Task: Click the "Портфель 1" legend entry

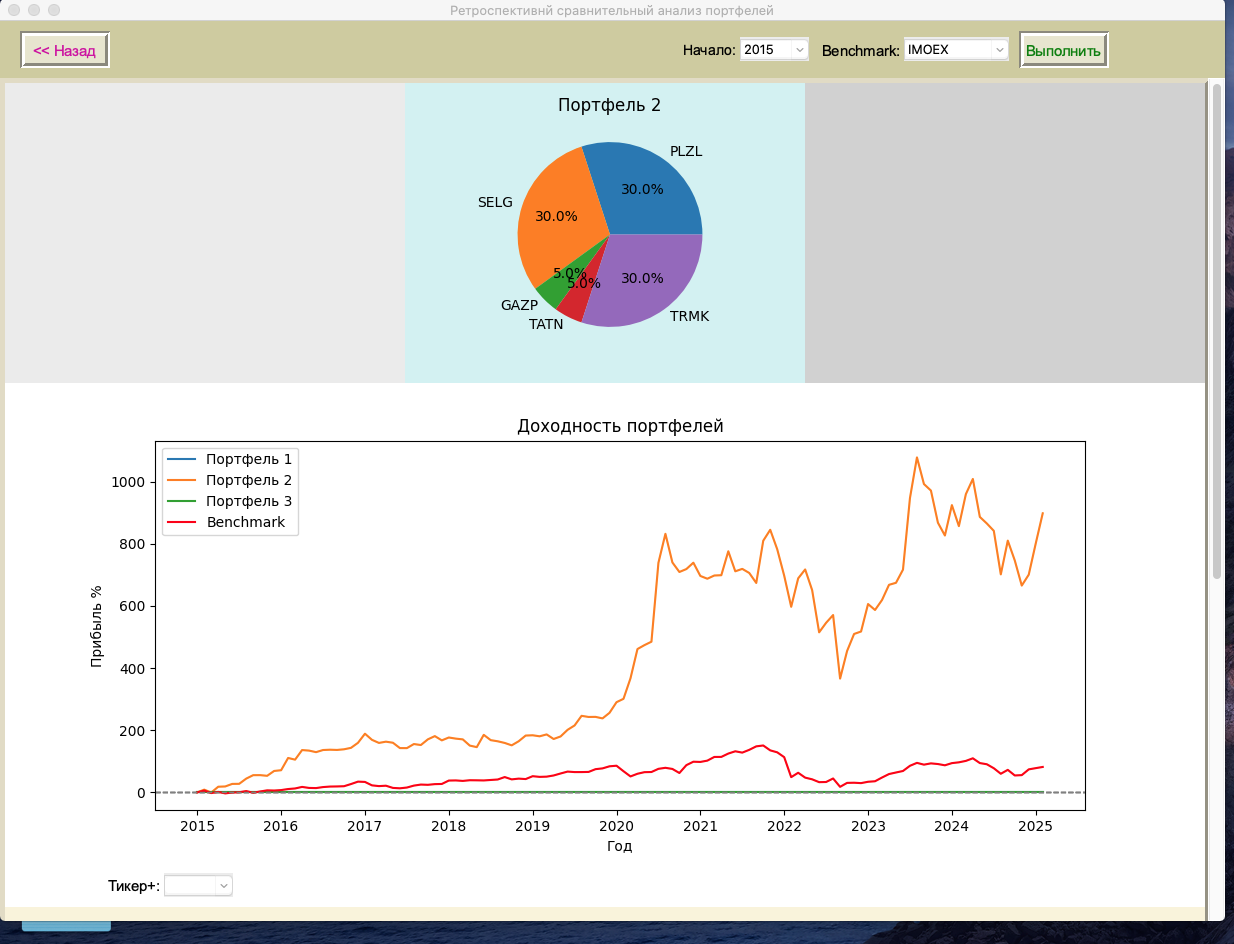Action: coord(248,459)
